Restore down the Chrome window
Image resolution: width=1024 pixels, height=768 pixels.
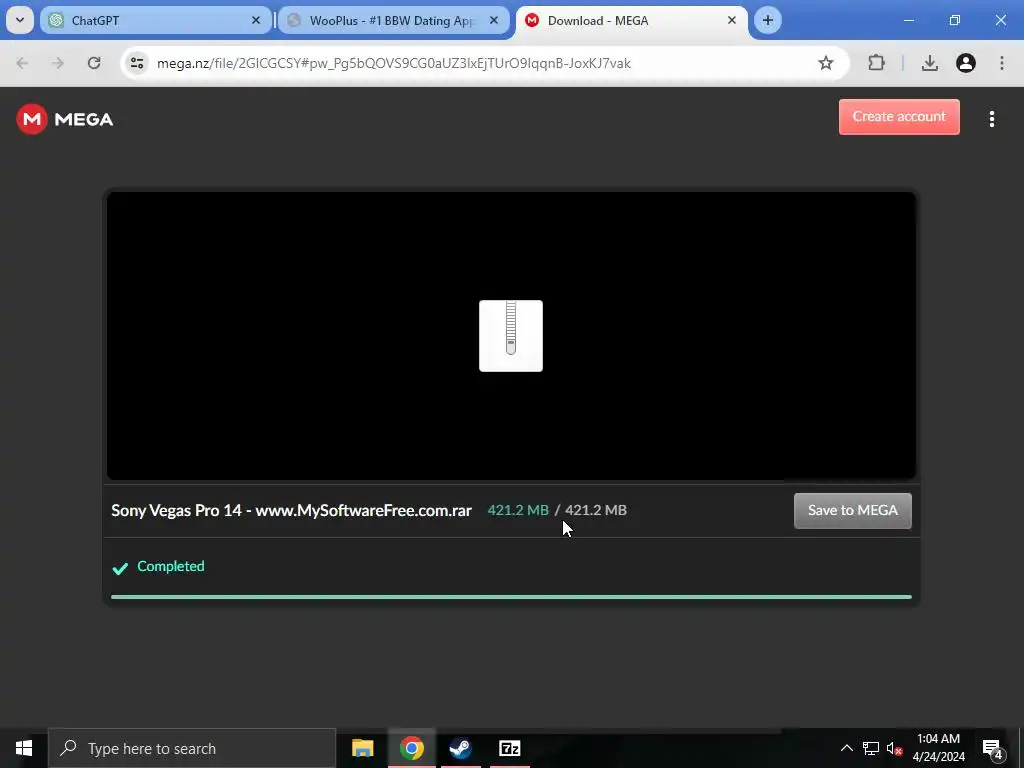tap(954, 20)
